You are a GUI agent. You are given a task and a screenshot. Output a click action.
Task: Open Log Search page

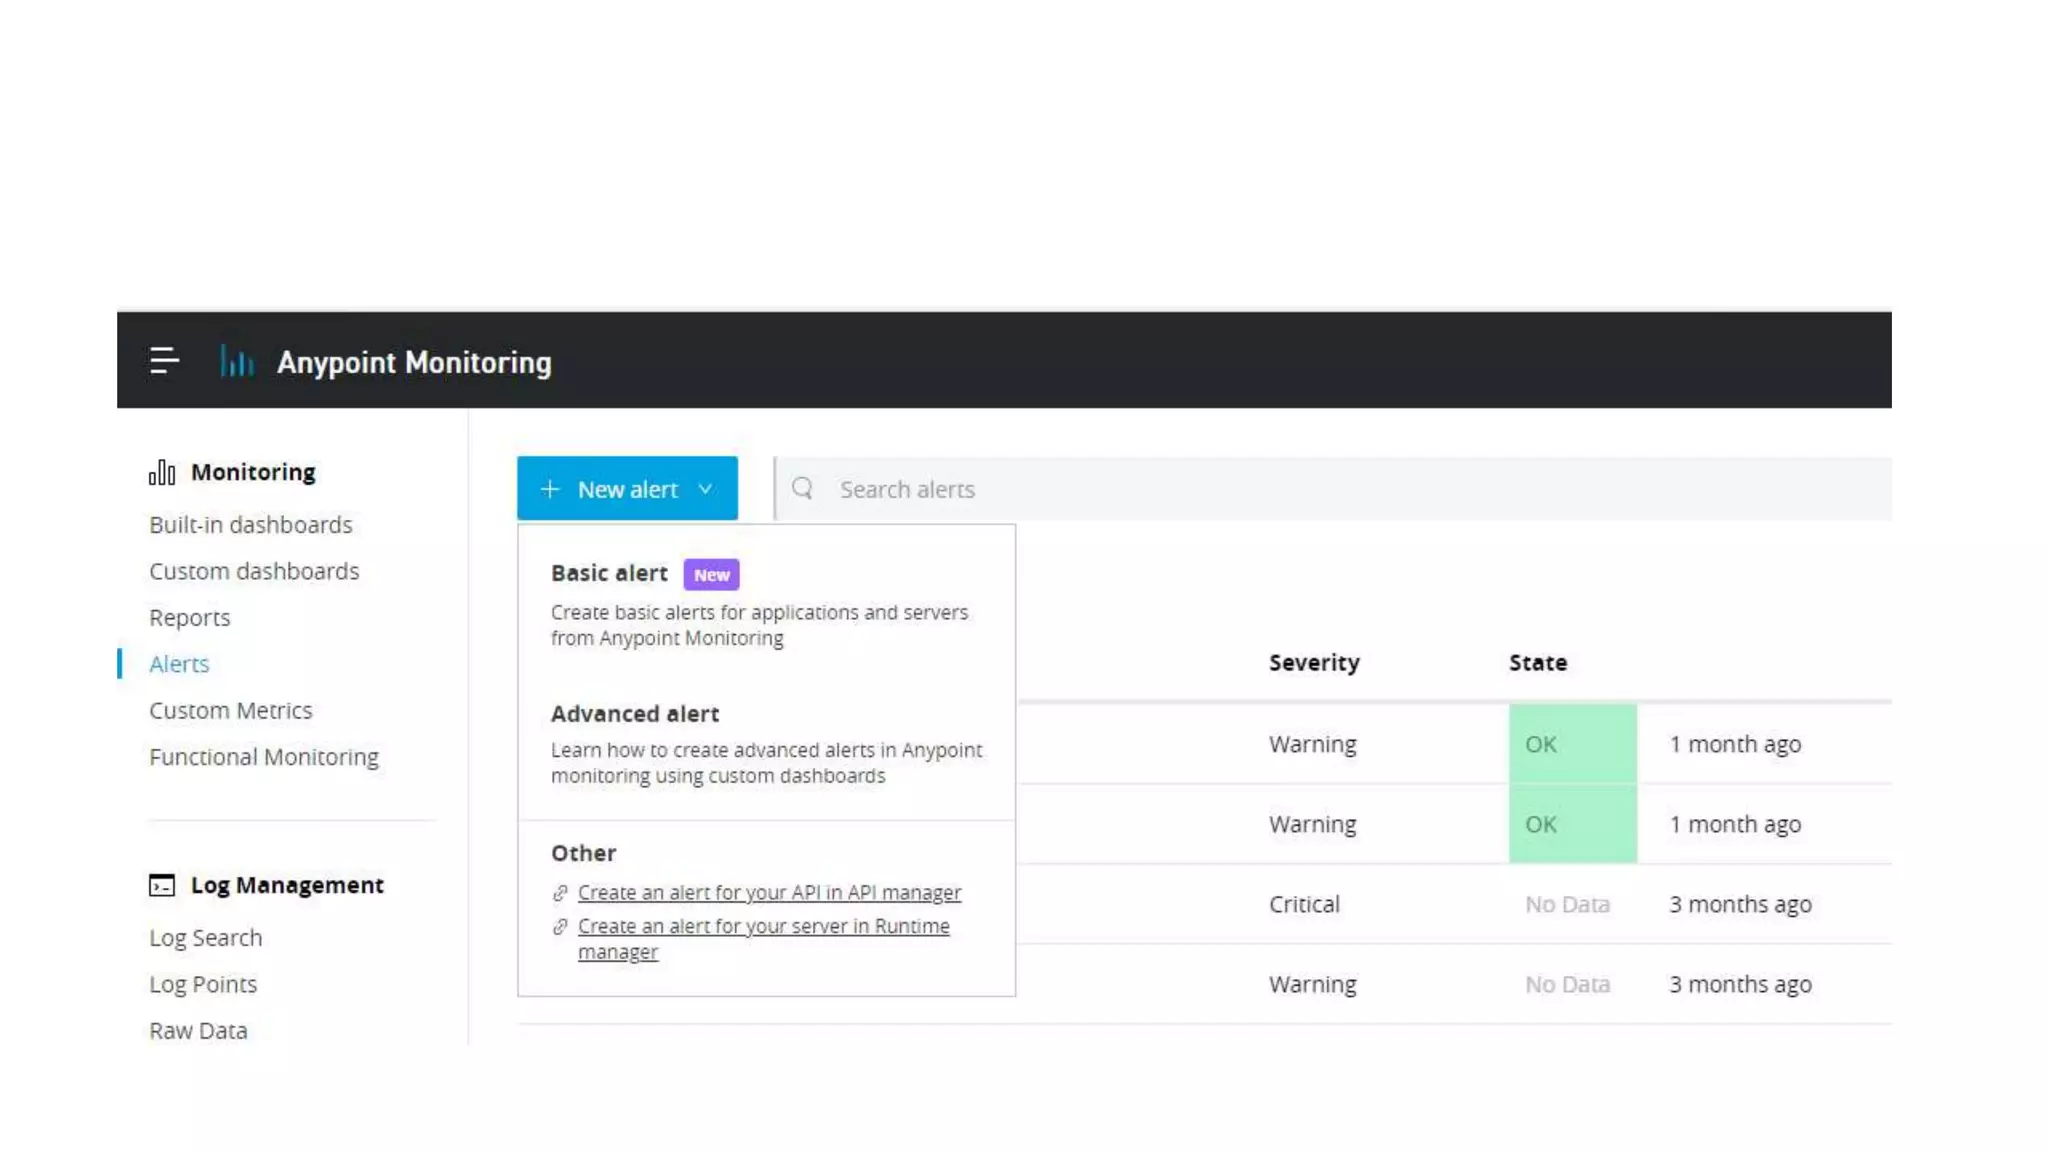[x=206, y=938]
